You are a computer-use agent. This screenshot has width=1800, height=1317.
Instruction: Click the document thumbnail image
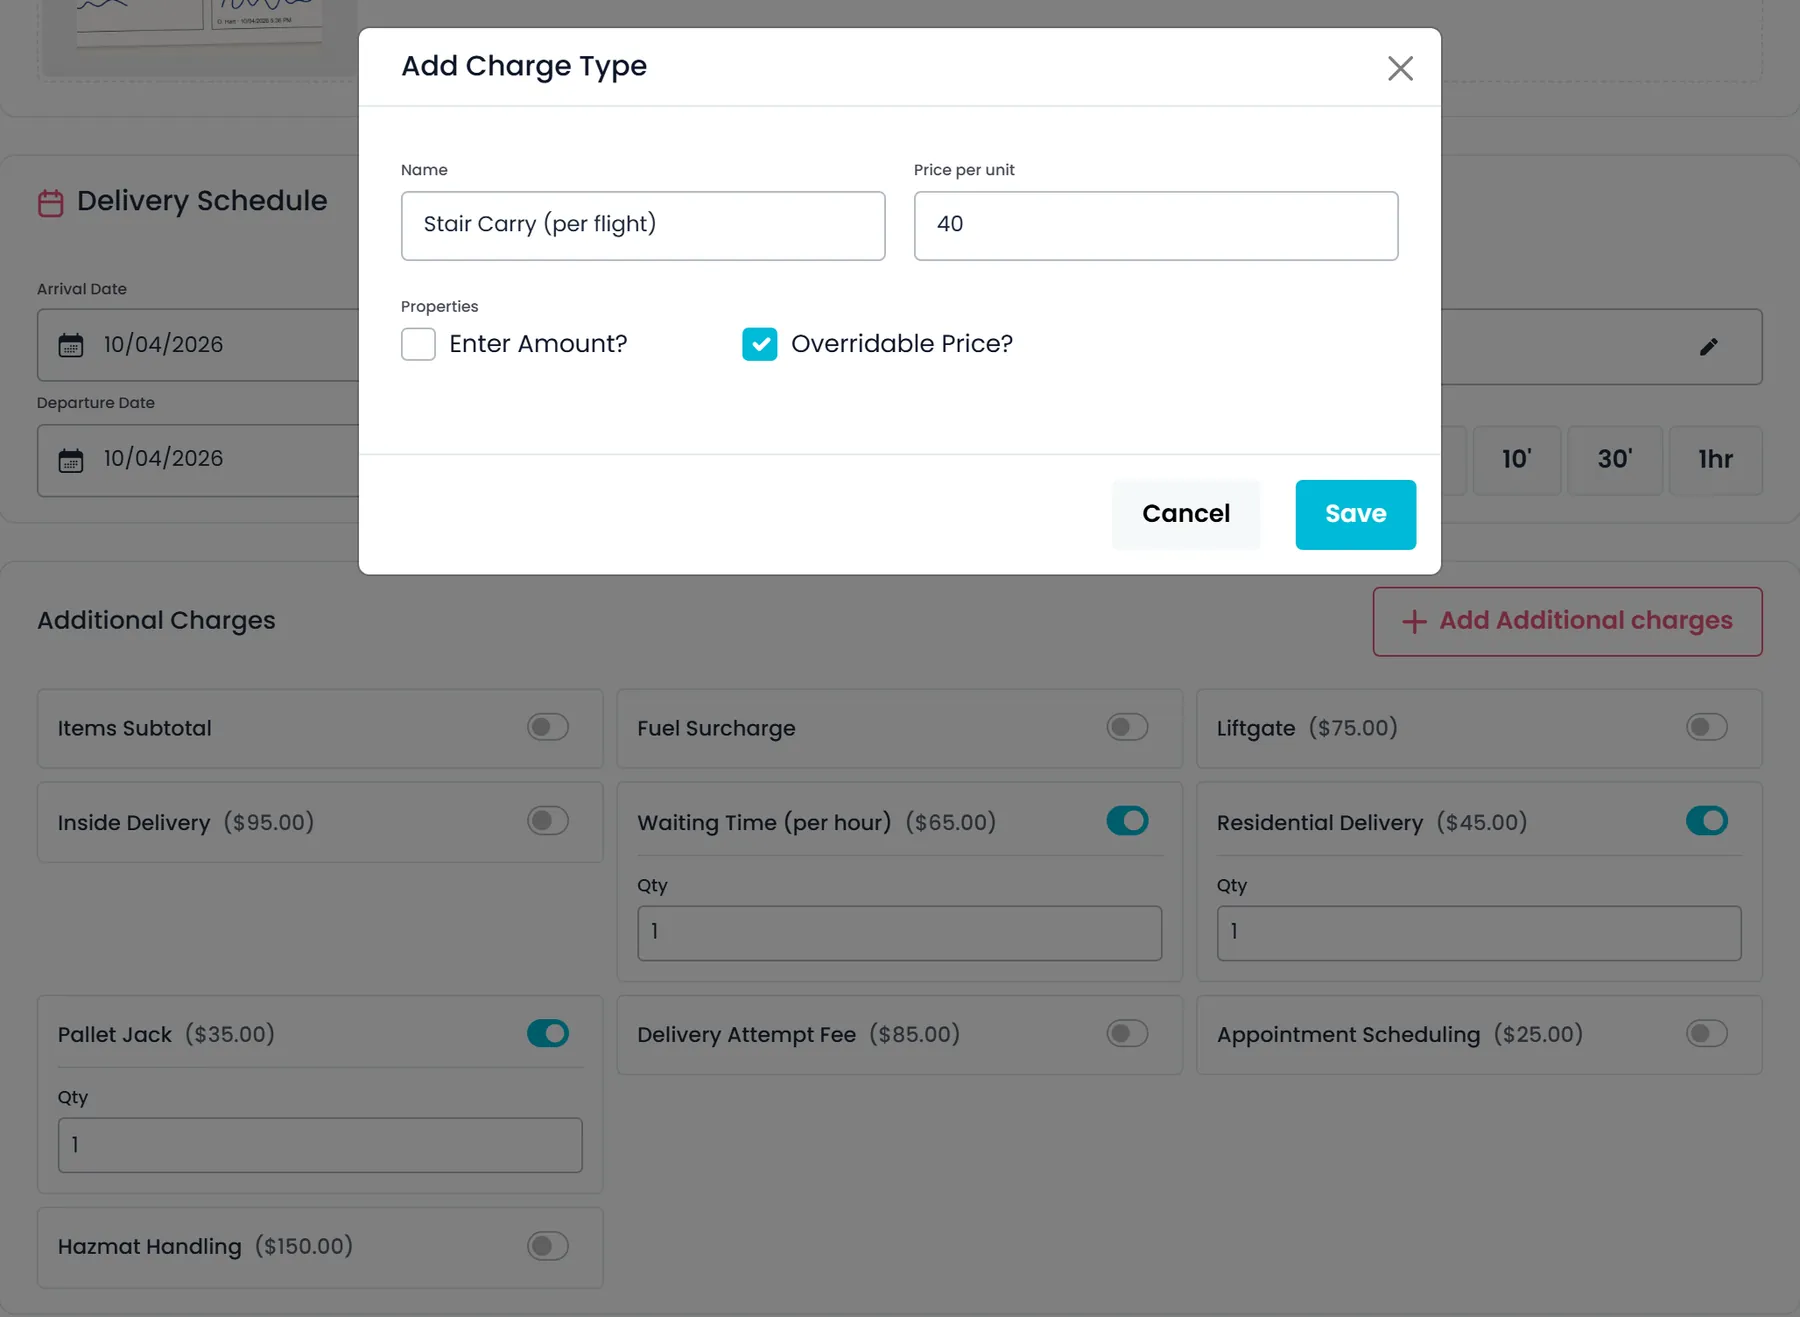200,24
